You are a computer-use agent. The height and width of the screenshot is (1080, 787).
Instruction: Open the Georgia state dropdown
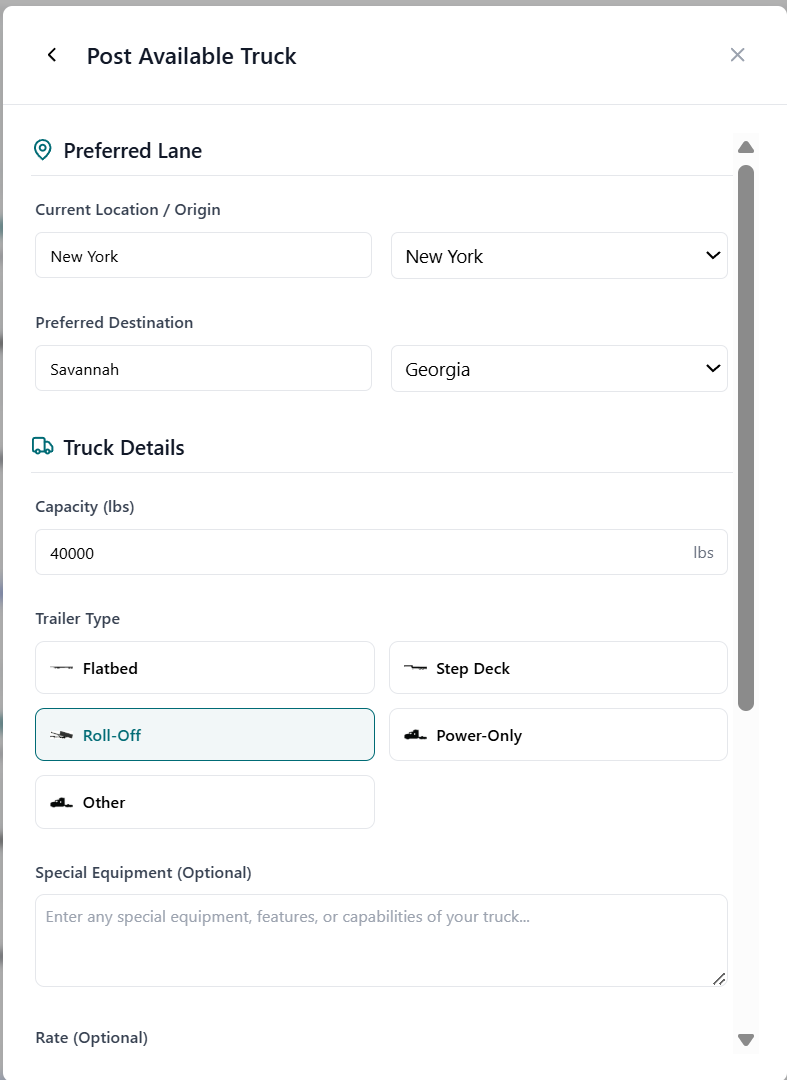pos(558,368)
